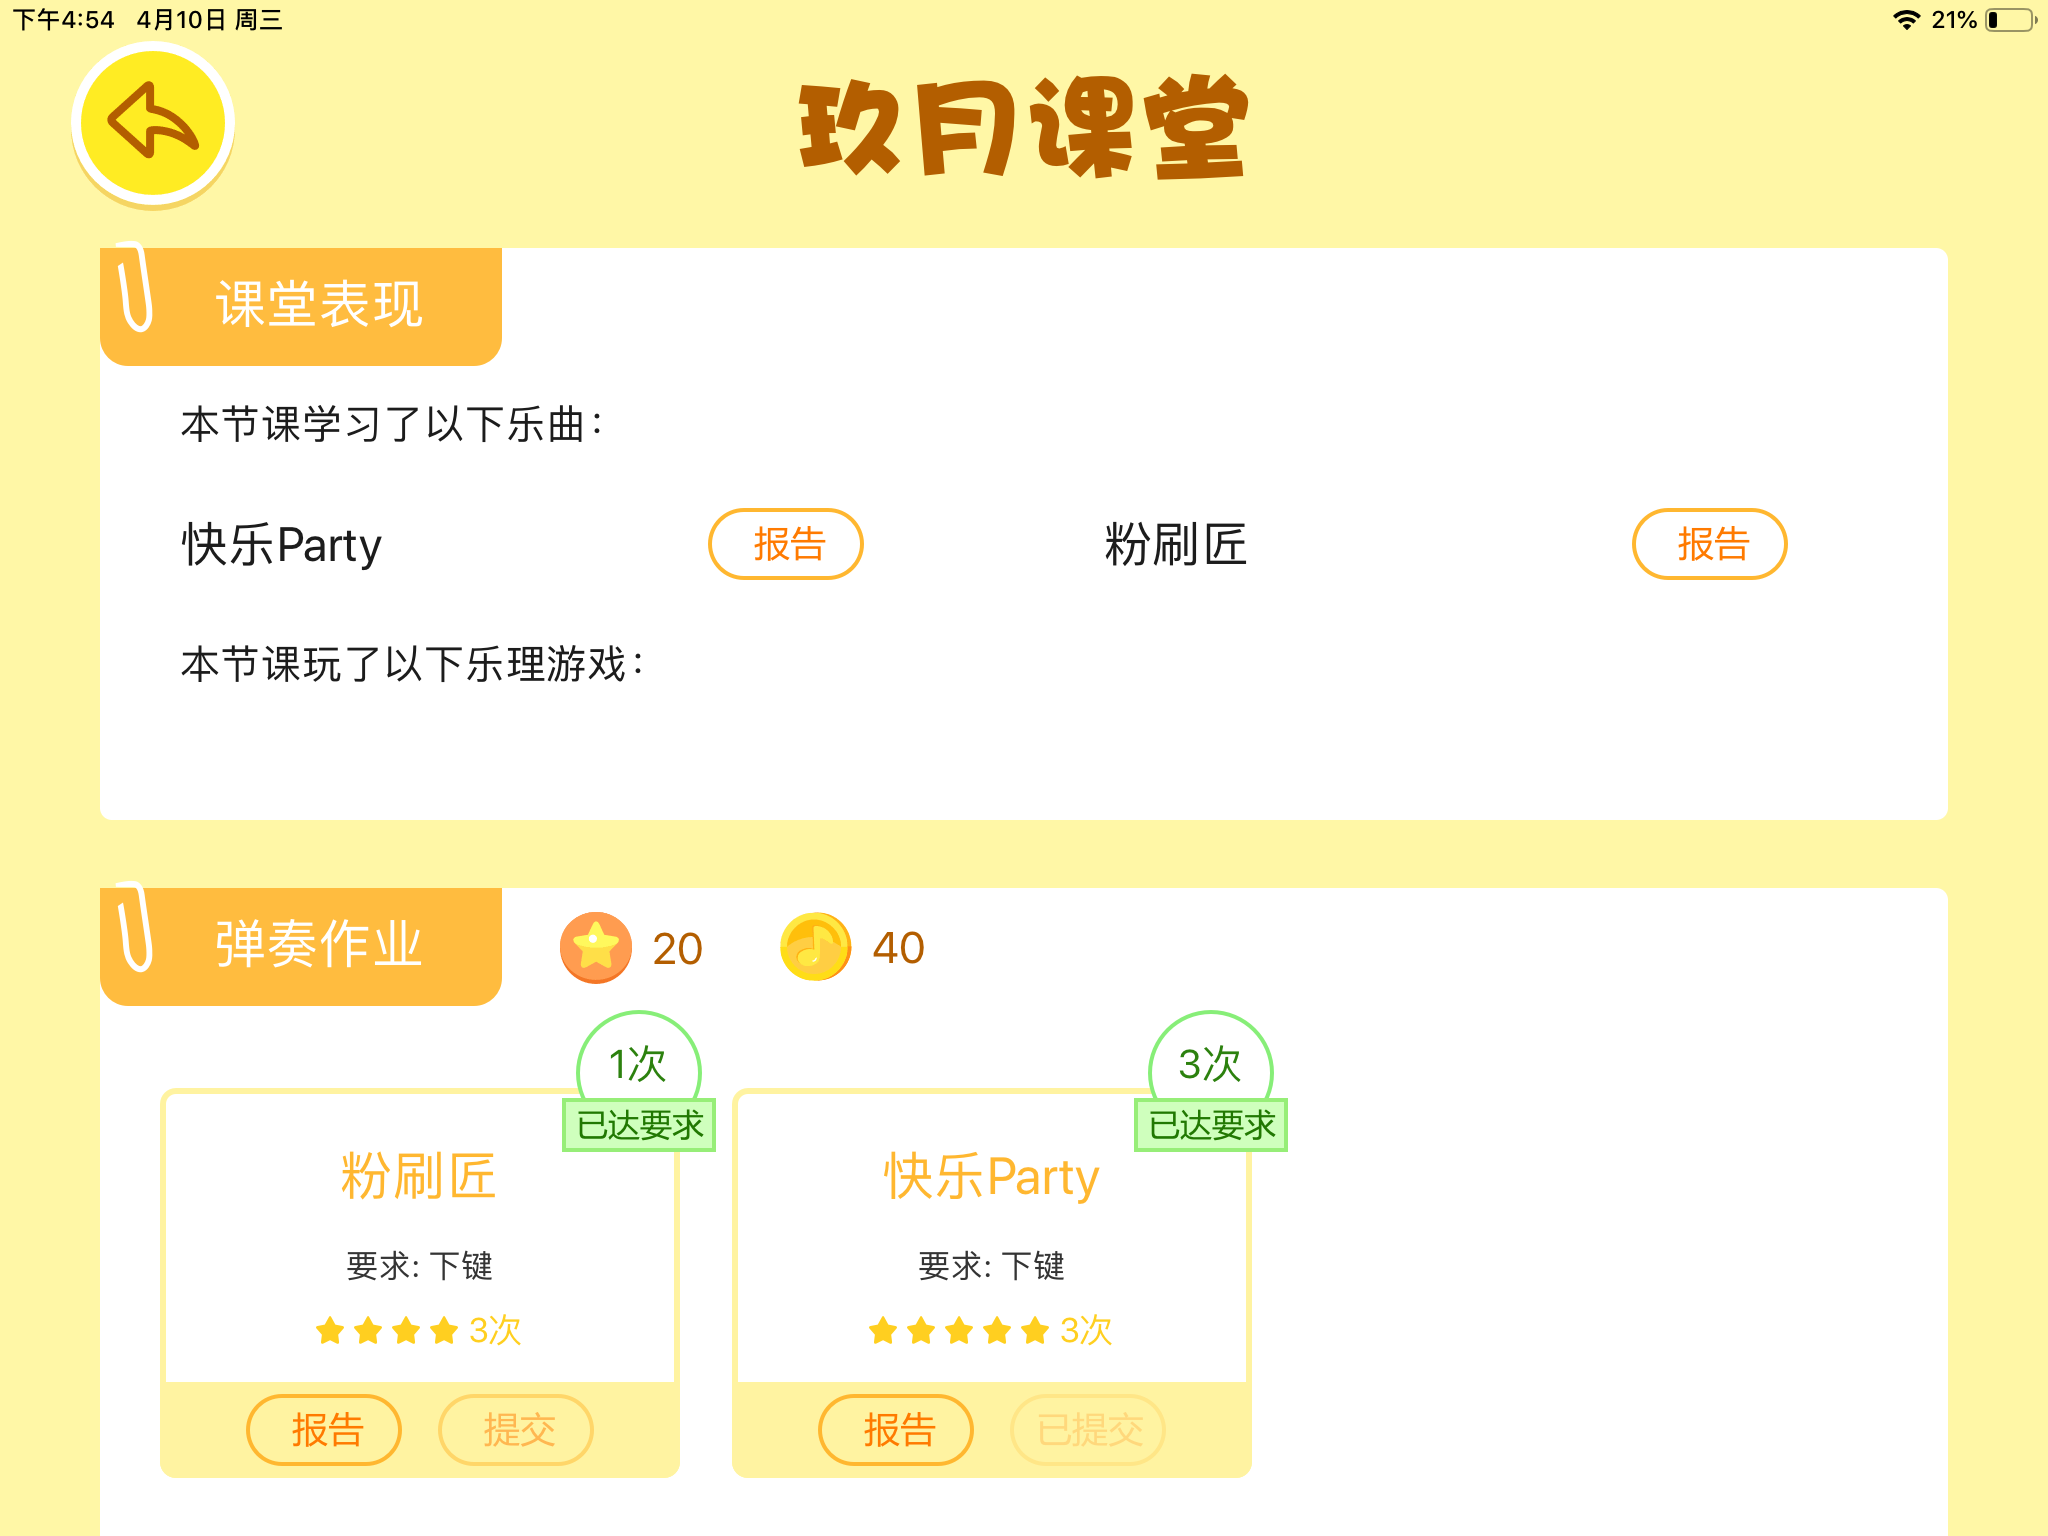Viewport: 2048px width, 1536px height.
Task: Open report in 粉刷匠 homework card
Action: (x=324, y=1430)
